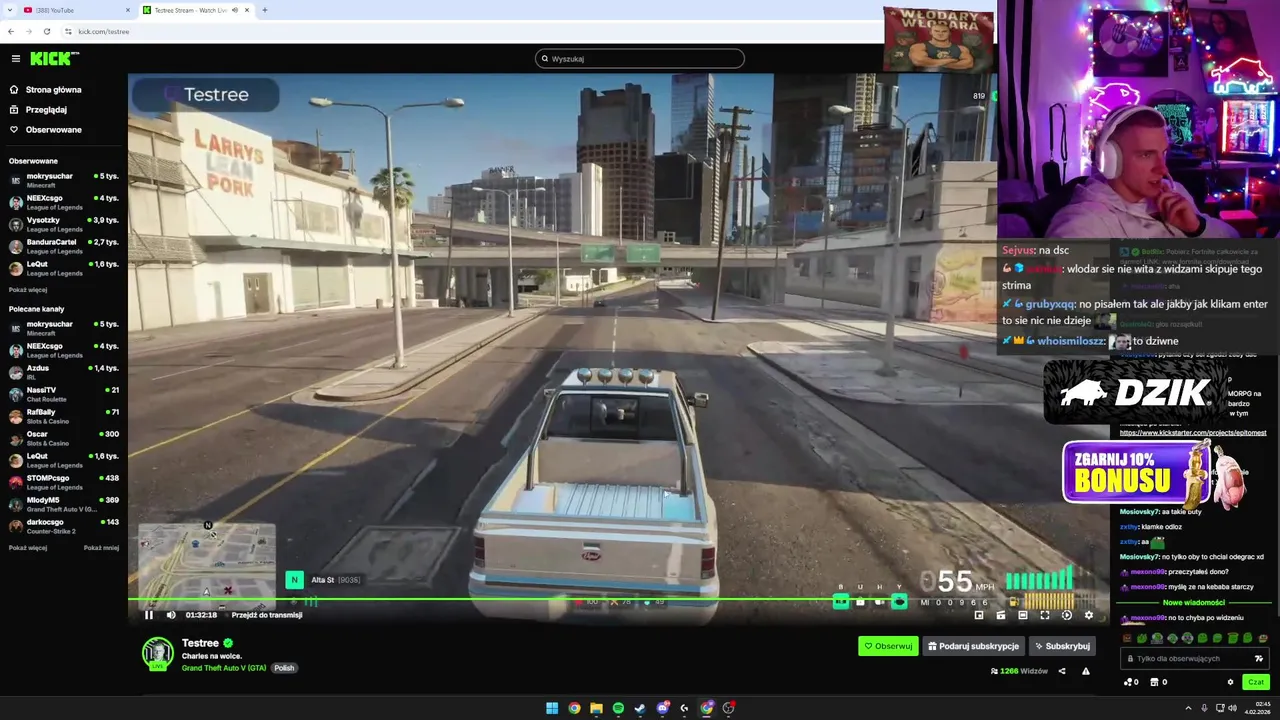Share the stream via share icon

[x=1062, y=671]
